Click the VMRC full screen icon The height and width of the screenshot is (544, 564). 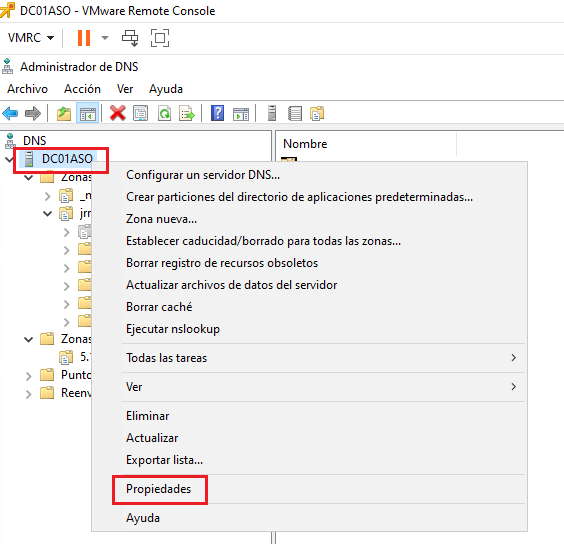click(x=160, y=38)
